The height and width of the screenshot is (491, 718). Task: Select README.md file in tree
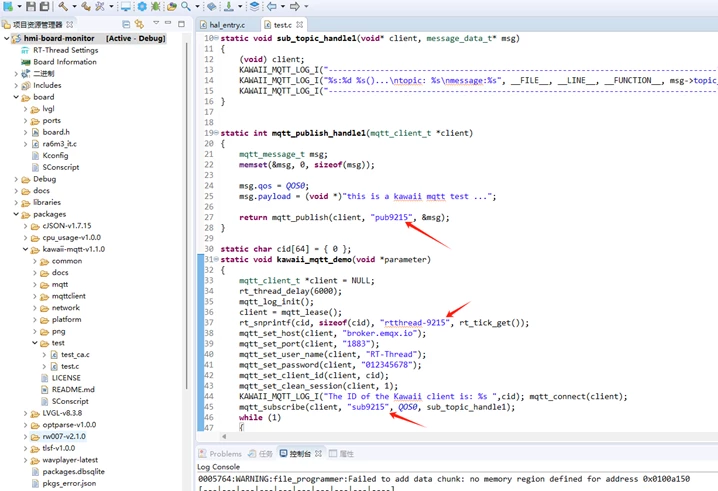click(68, 390)
